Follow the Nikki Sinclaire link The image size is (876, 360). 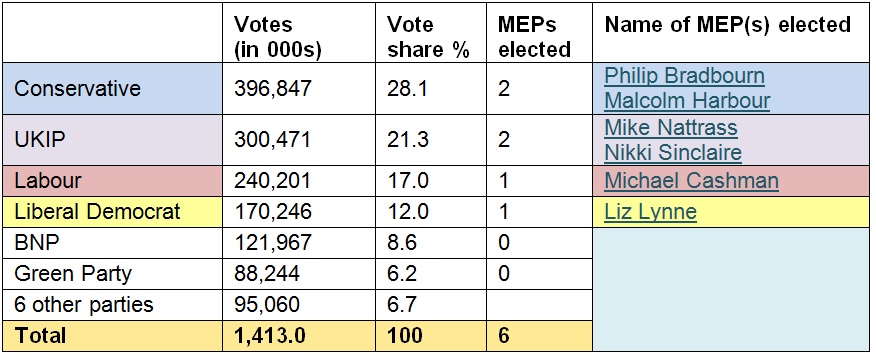(673, 152)
